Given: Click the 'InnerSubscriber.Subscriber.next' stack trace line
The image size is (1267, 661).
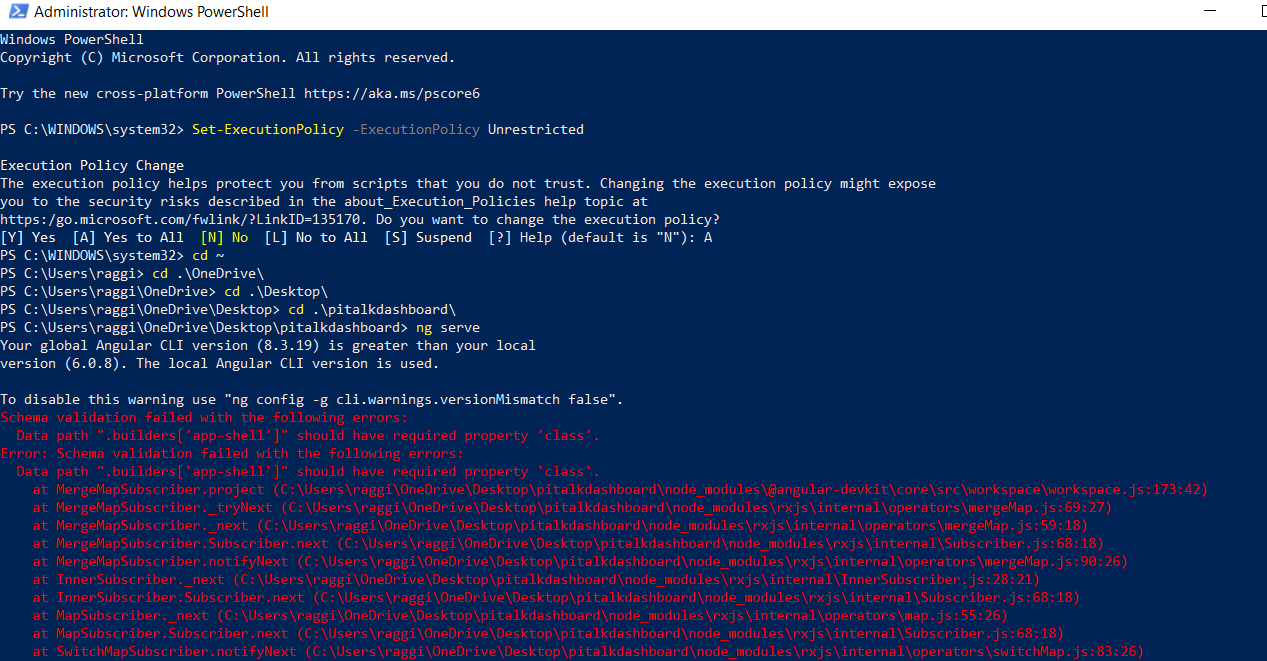Looking at the screenshot, I should [x=556, y=597].
